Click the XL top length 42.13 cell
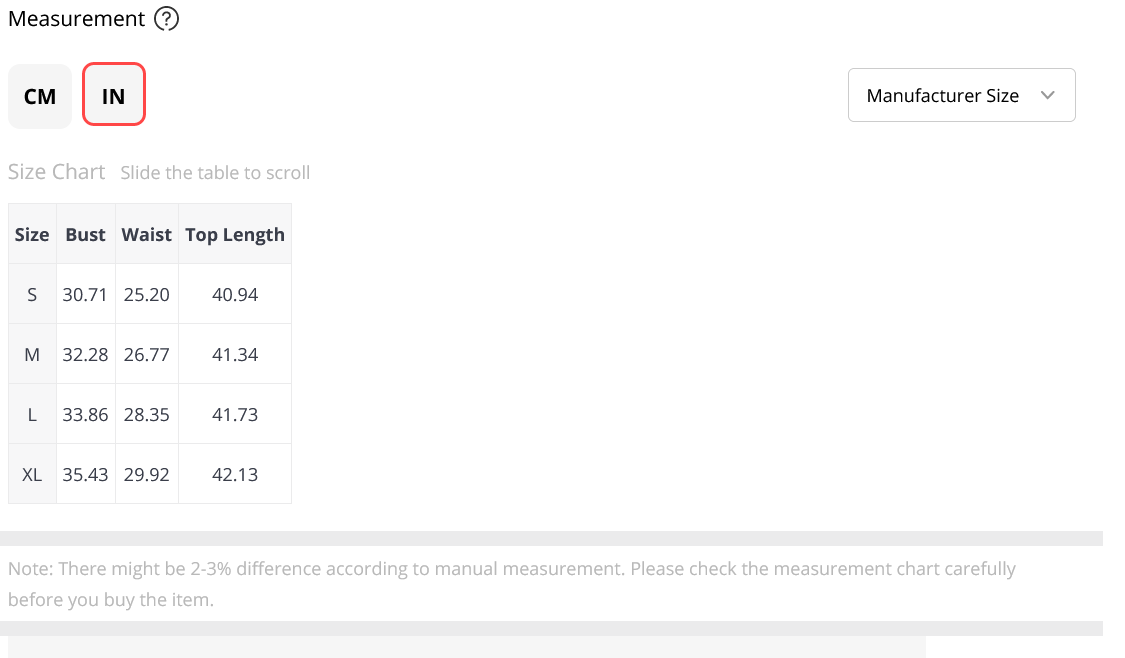The width and height of the screenshot is (1125, 658). pyautogui.click(x=235, y=474)
